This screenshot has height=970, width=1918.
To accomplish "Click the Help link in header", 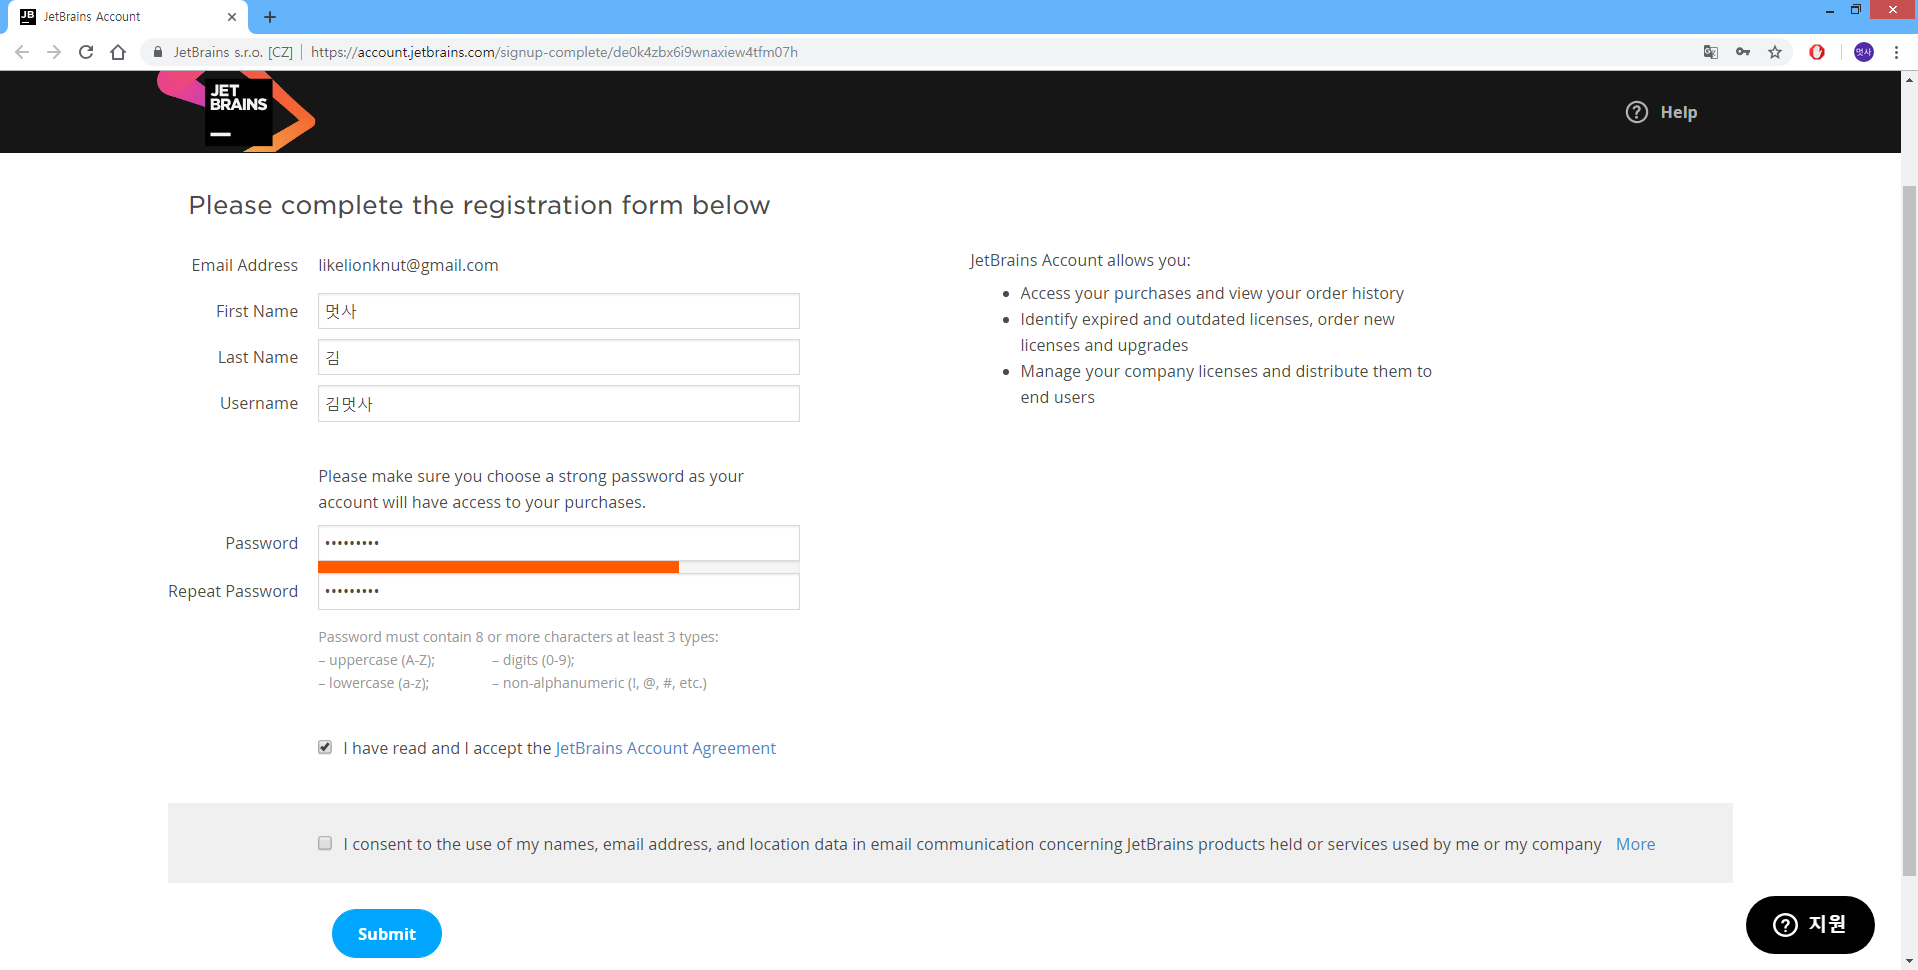I will click(x=1679, y=112).
